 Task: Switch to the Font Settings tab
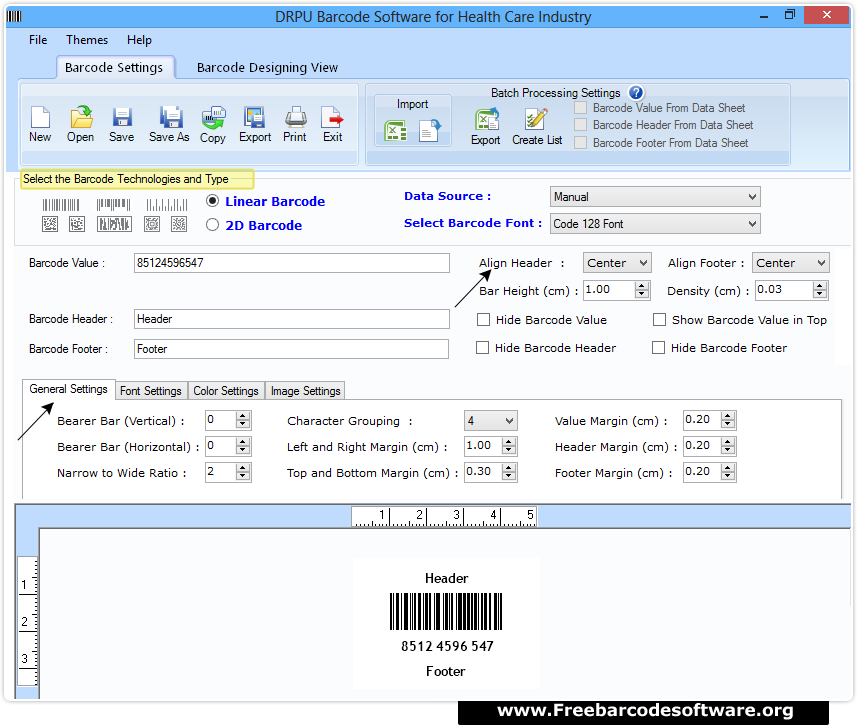pos(151,391)
